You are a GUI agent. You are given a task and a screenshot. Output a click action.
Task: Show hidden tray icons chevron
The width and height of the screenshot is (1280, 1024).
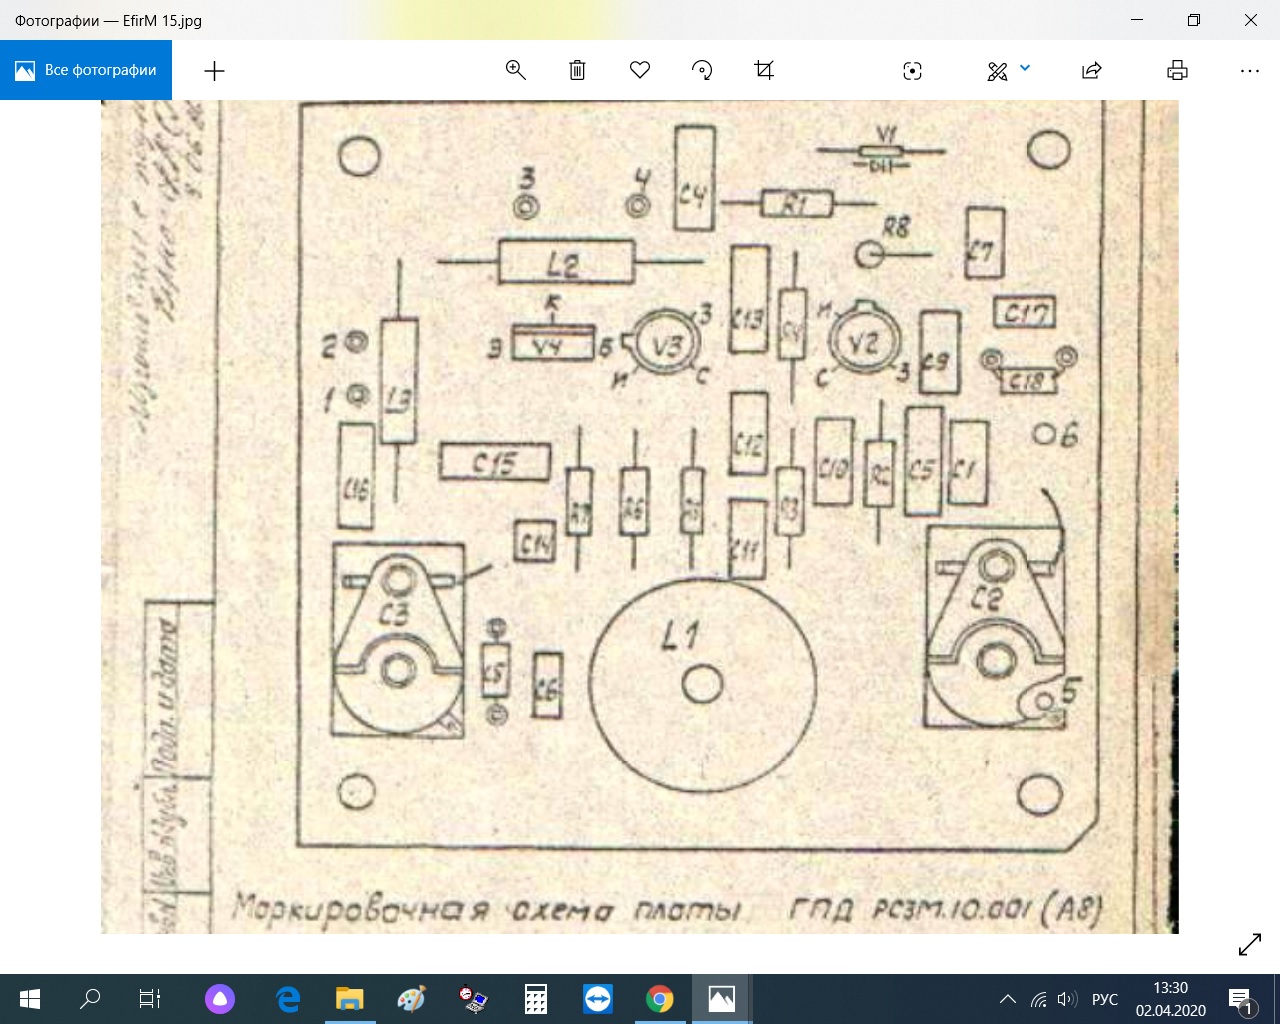coord(1008,999)
